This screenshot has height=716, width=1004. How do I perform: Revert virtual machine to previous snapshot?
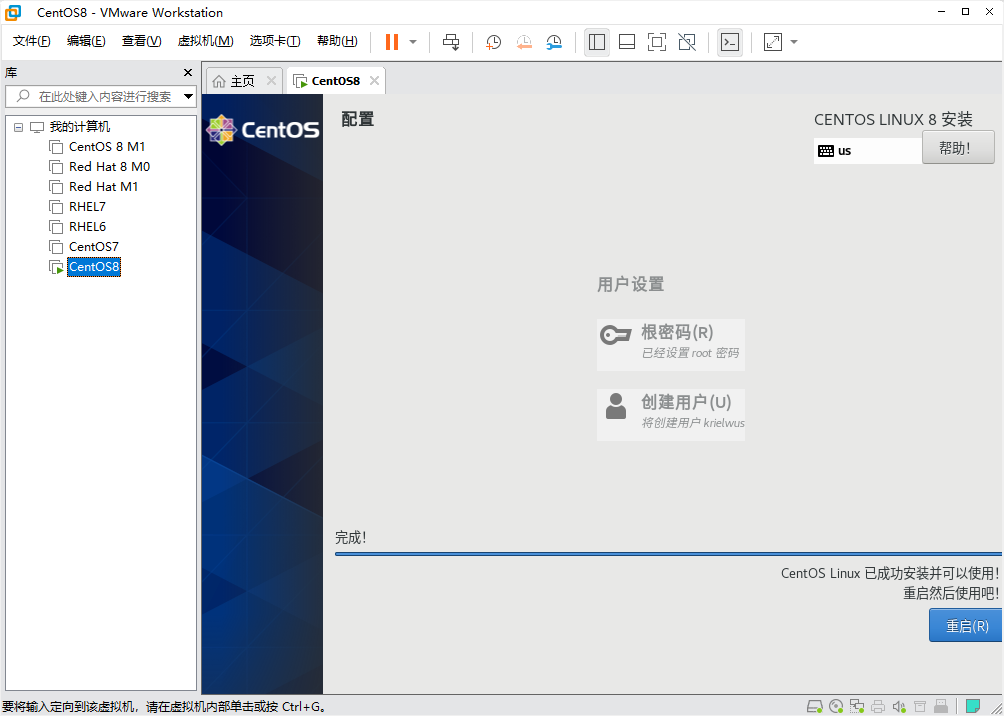tap(524, 42)
